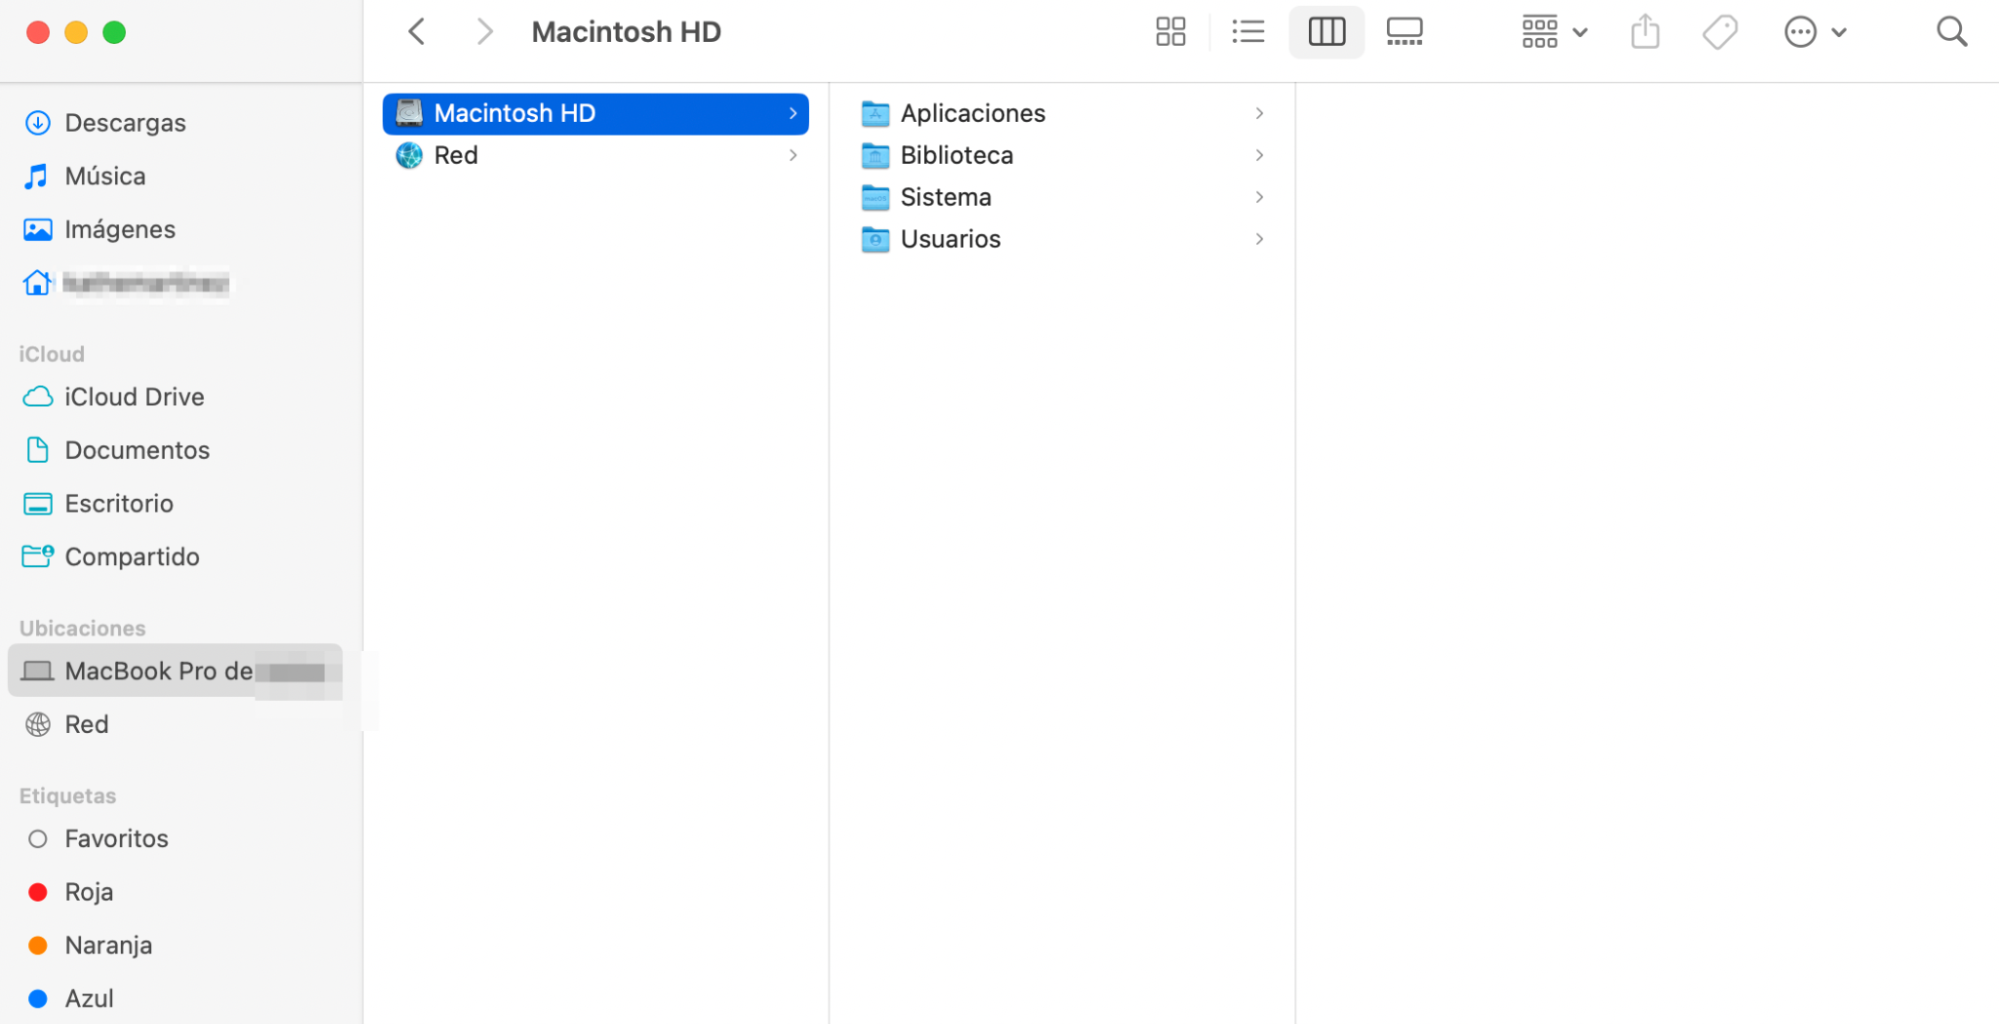1999x1024 pixels.
Task: Go back with the left arrow button
Action: click(417, 32)
